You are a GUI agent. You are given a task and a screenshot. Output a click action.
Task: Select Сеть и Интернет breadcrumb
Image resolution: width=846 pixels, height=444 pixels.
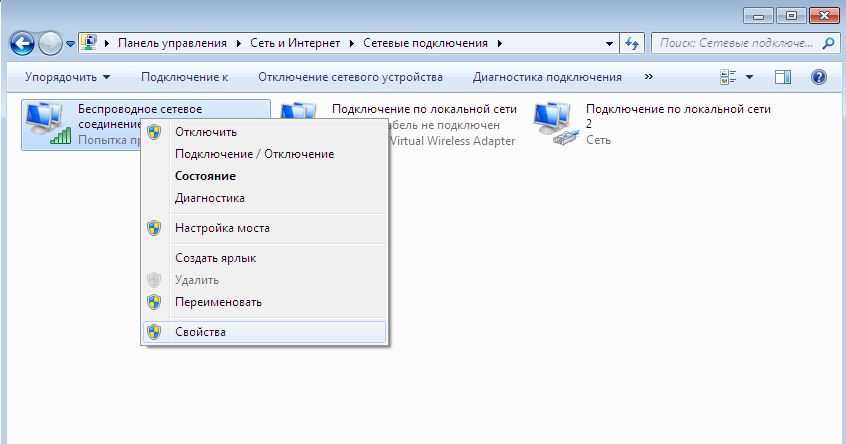(x=295, y=43)
